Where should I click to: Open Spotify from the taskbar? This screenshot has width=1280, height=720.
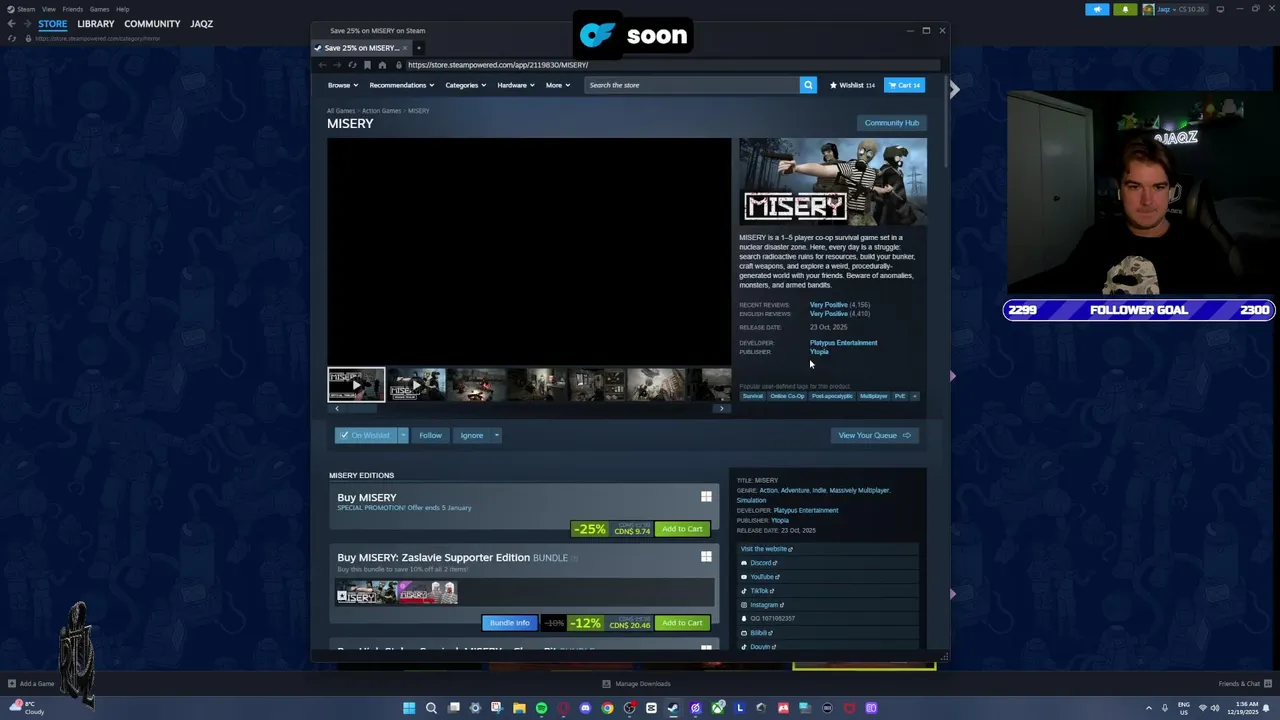click(541, 708)
